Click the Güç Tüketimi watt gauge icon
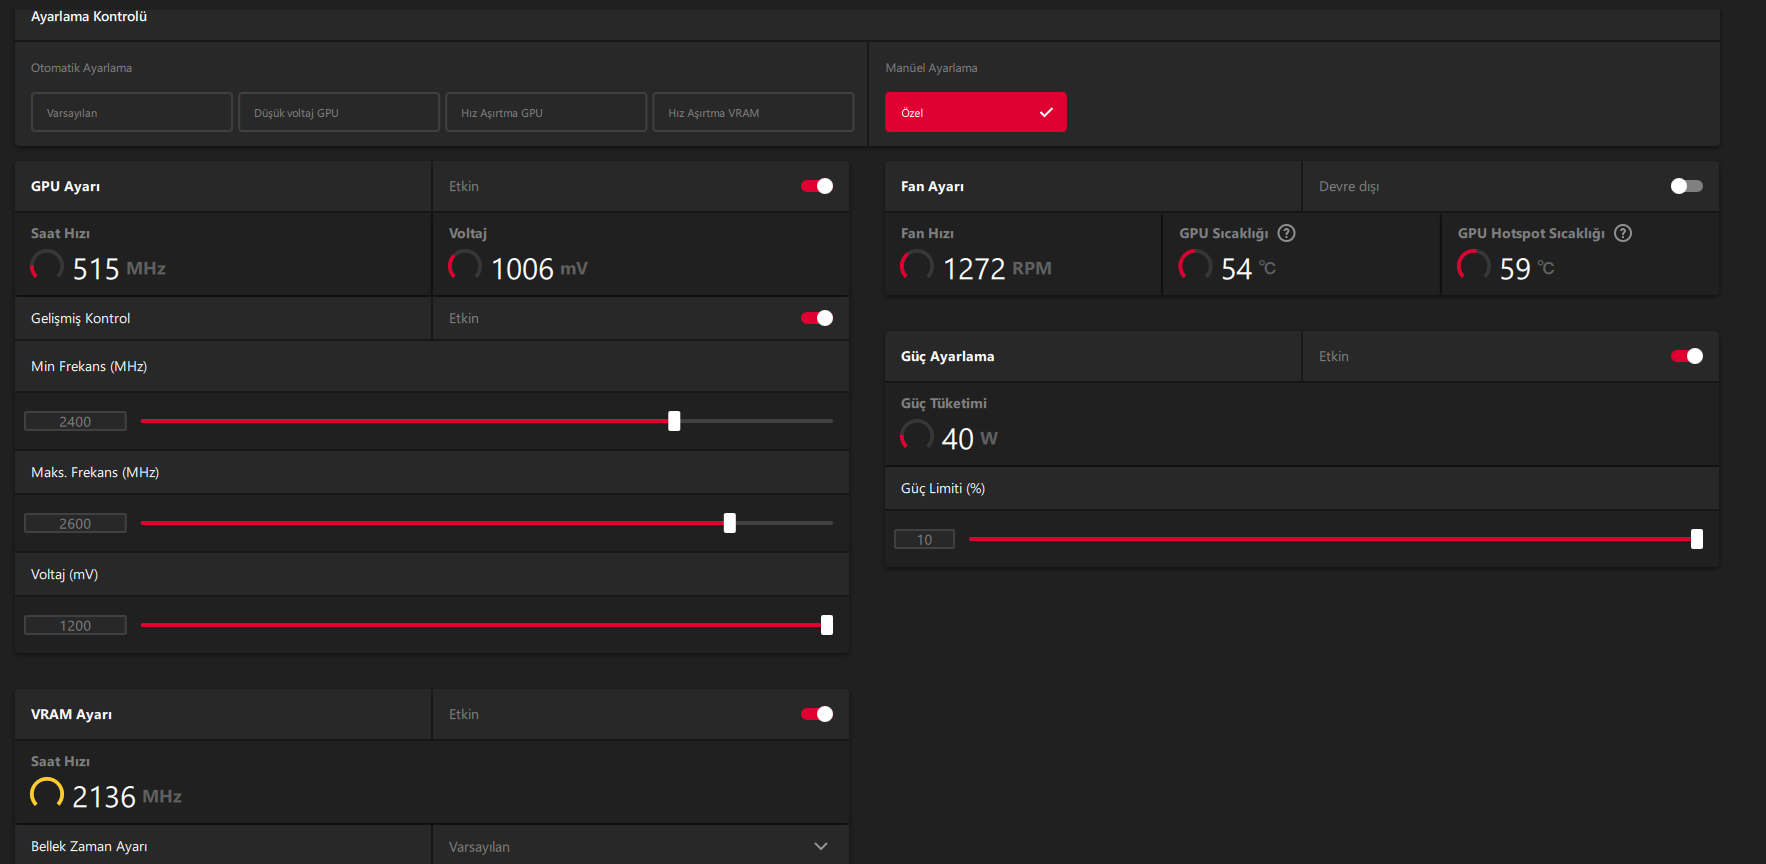This screenshot has width=1766, height=864. 917,436
